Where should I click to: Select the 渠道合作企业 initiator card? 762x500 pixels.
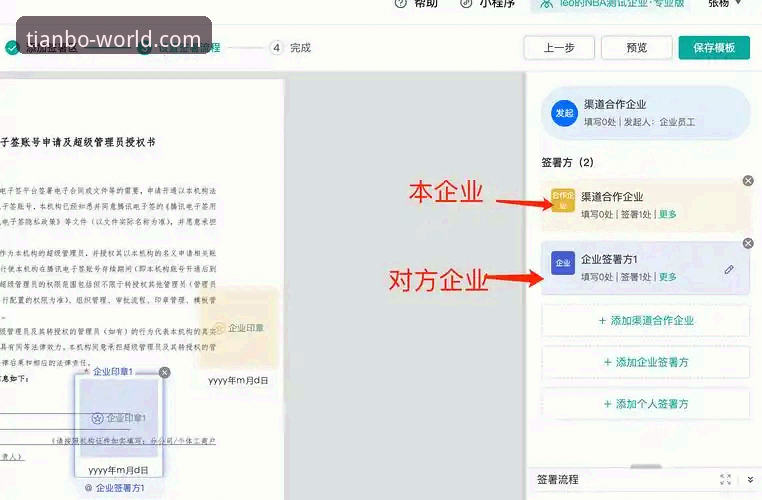click(x=646, y=113)
